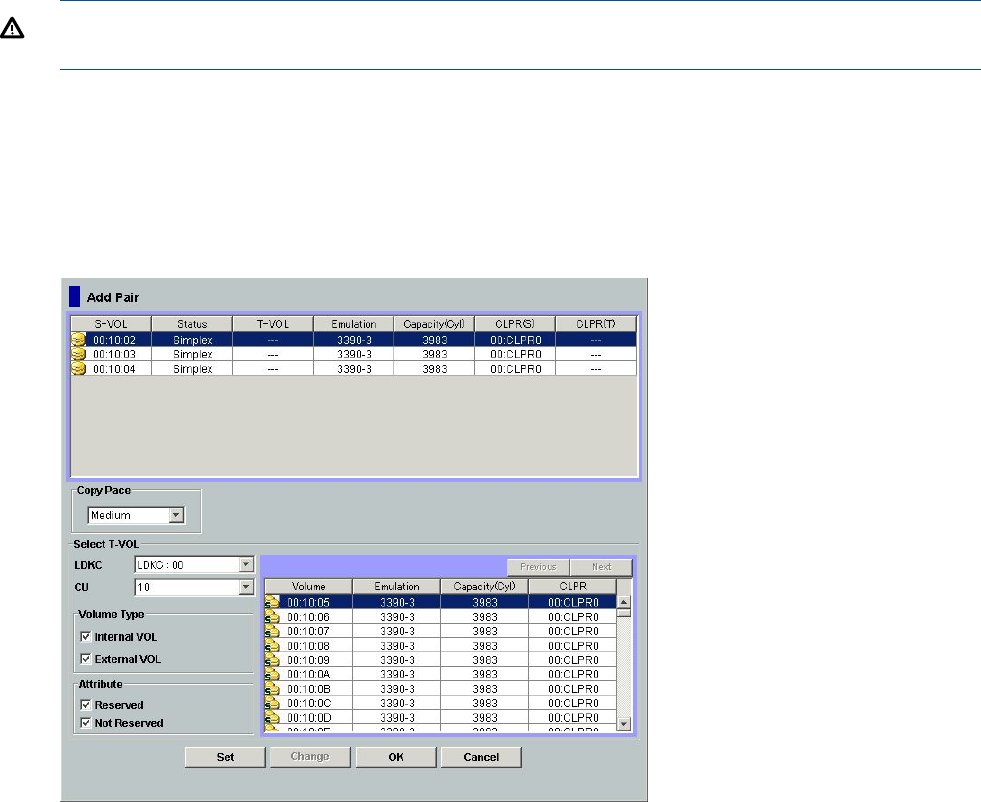Click the icon of volume 00:10:07

click(x=272, y=631)
